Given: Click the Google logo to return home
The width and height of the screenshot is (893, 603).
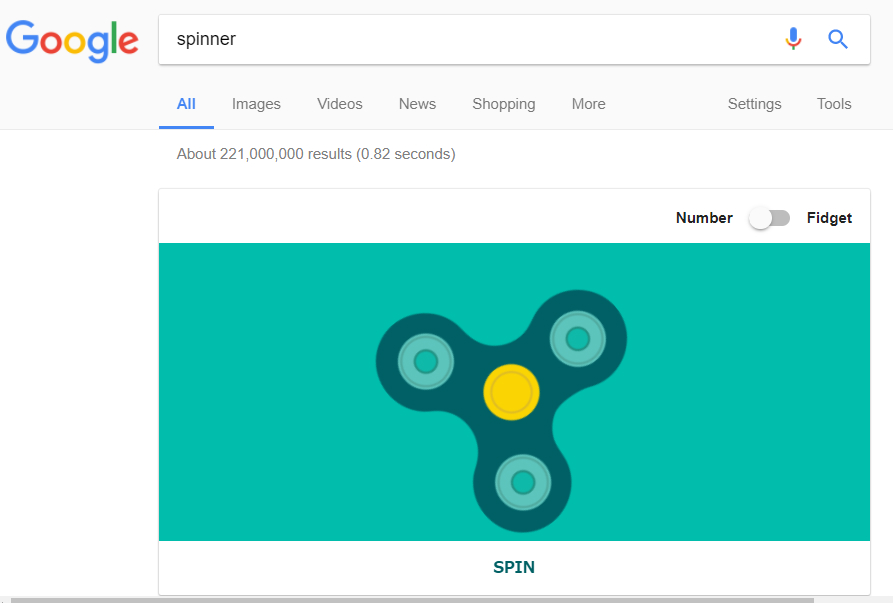Looking at the screenshot, I should [x=72, y=41].
